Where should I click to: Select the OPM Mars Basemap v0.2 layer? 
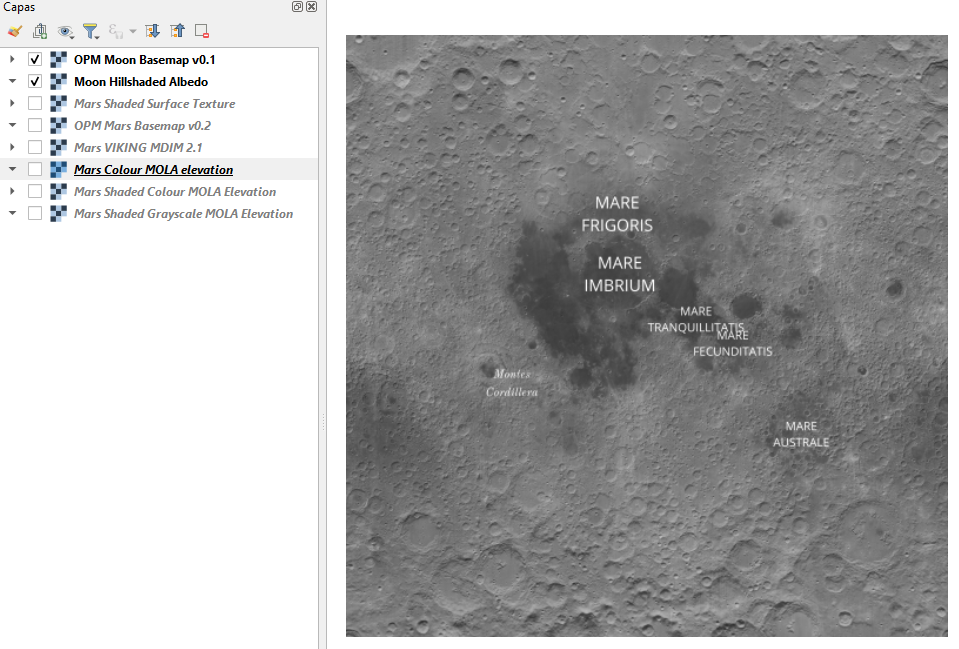tap(142, 126)
